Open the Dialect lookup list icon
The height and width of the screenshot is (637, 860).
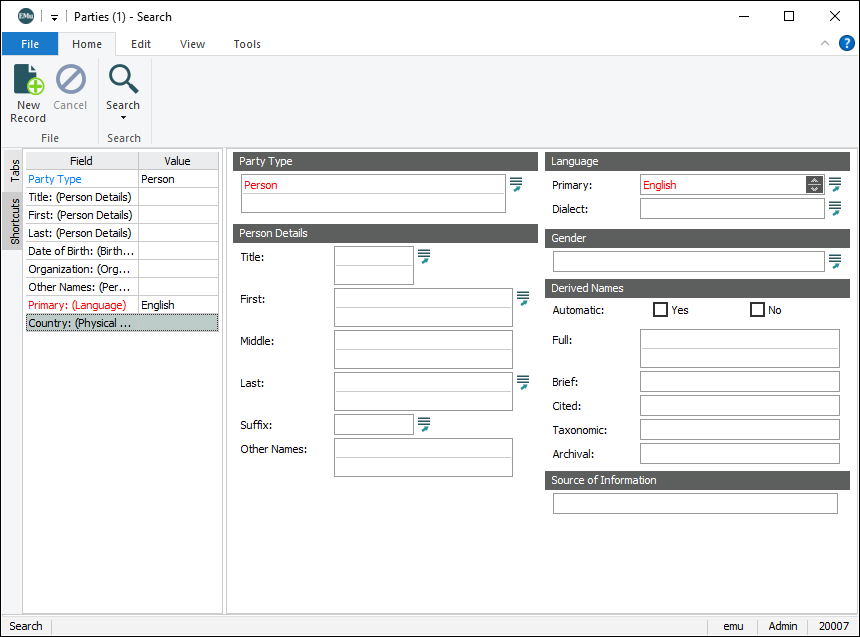point(836,208)
